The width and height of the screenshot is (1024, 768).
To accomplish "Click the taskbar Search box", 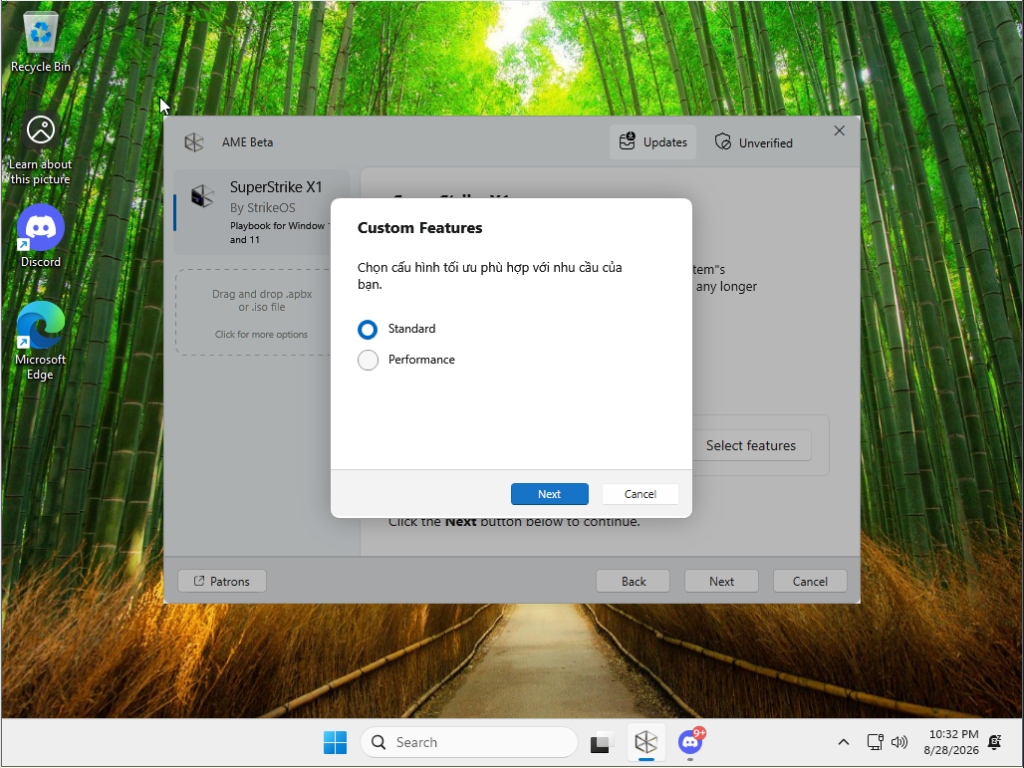I will 469,742.
